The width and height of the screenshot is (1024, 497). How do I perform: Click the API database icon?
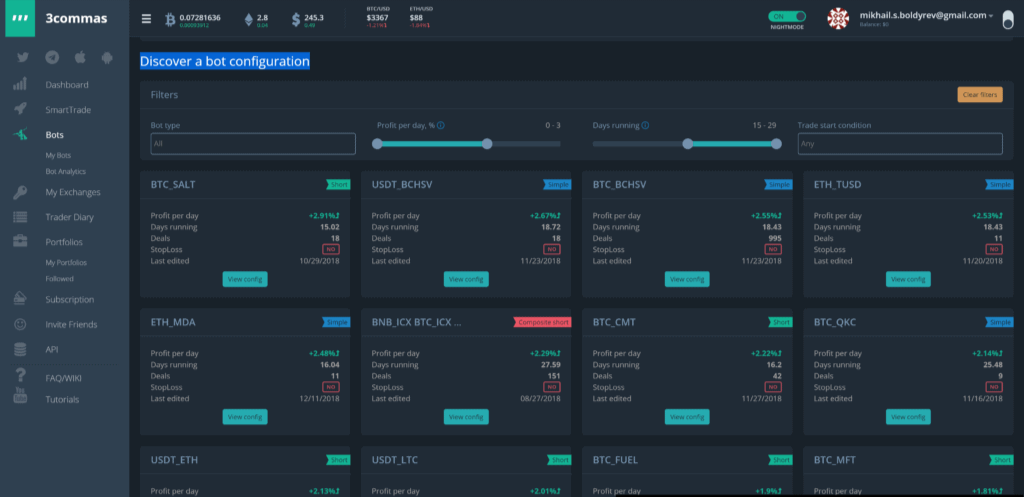point(20,349)
